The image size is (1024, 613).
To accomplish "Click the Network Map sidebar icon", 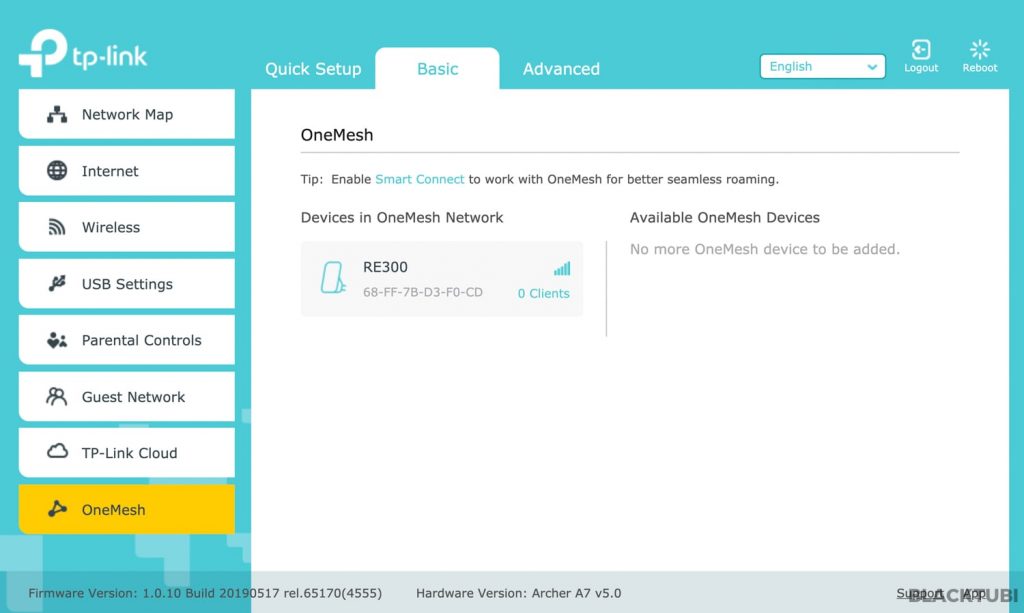I will pyautogui.click(x=57, y=114).
